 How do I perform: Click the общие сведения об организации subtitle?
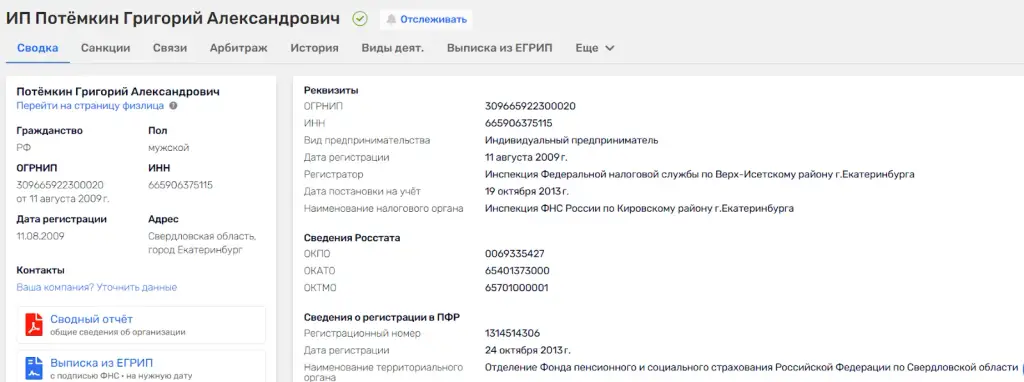point(118,332)
